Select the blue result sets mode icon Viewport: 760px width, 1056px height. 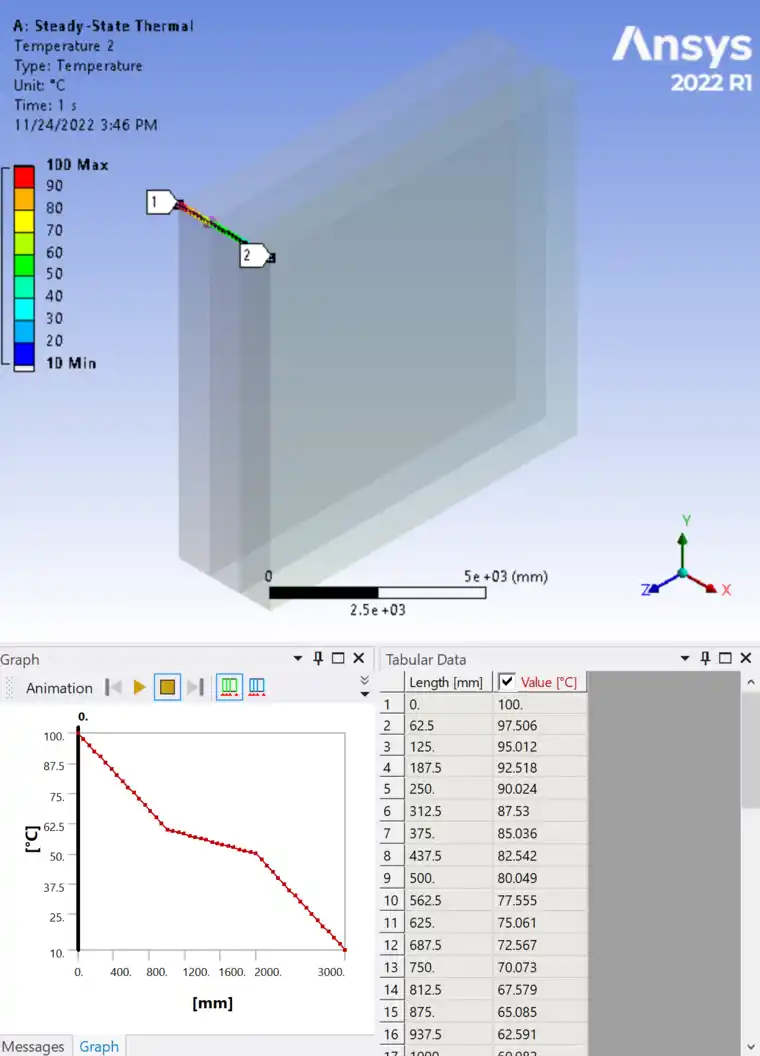pyautogui.click(x=257, y=687)
